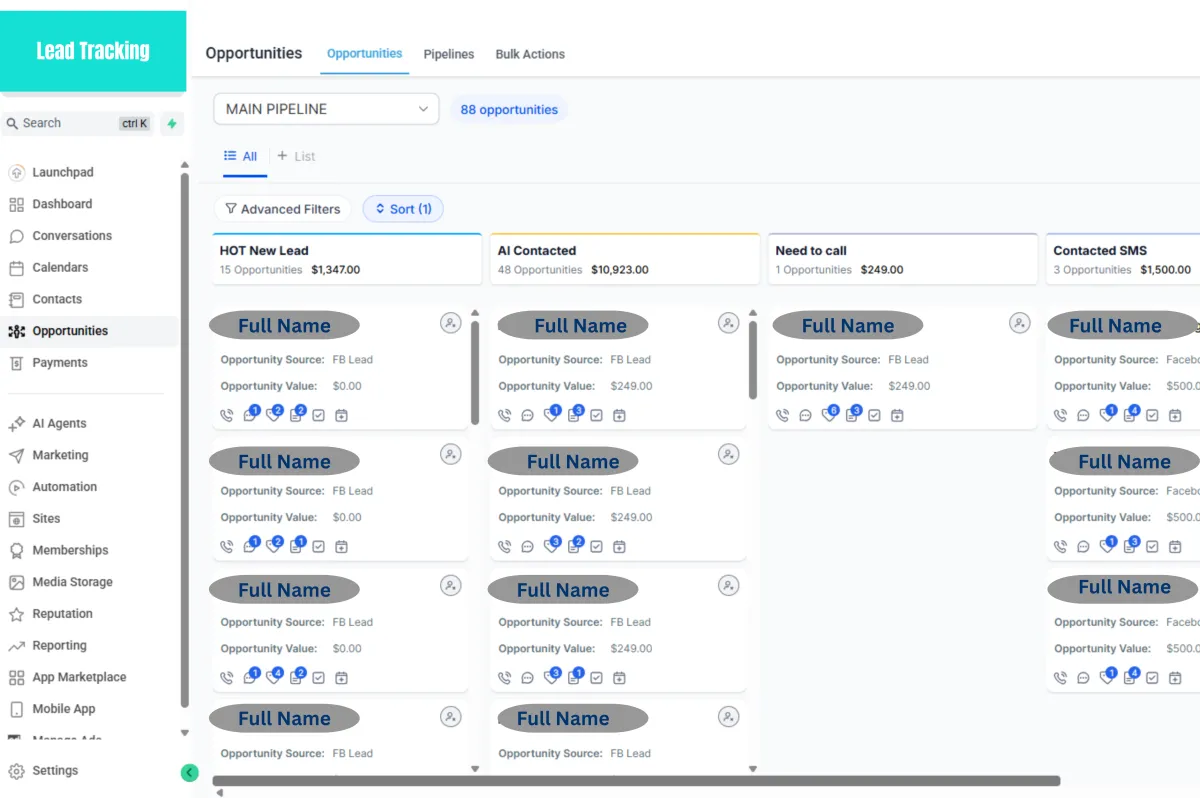Click the Calendars icon in sidebar
Viewport: 1200px width, 798px height.
pos(16,268)
